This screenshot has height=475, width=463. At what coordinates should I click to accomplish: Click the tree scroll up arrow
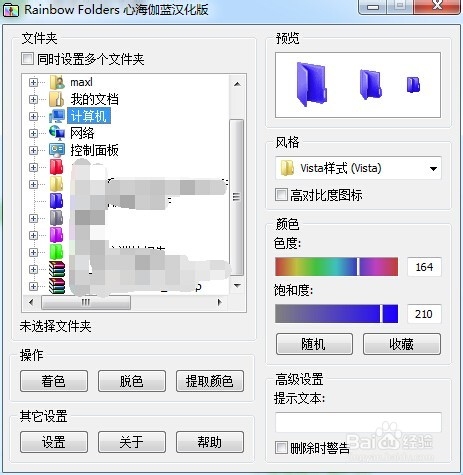pyautogui.click(x=237, y=84)
